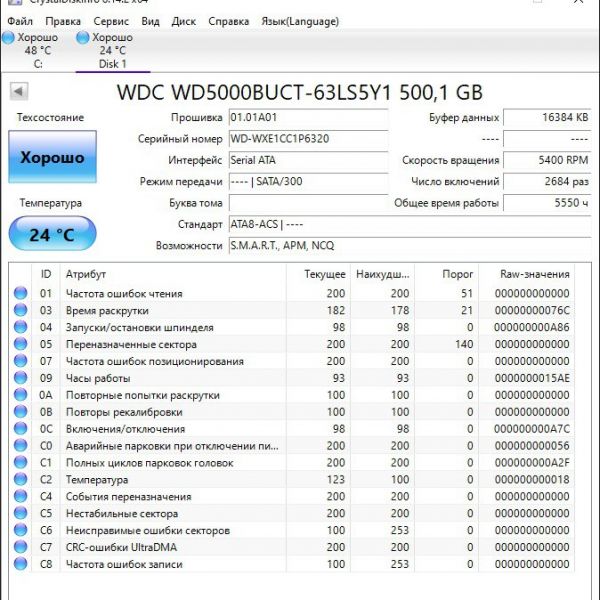Open the Диск menu

point(184,21)
